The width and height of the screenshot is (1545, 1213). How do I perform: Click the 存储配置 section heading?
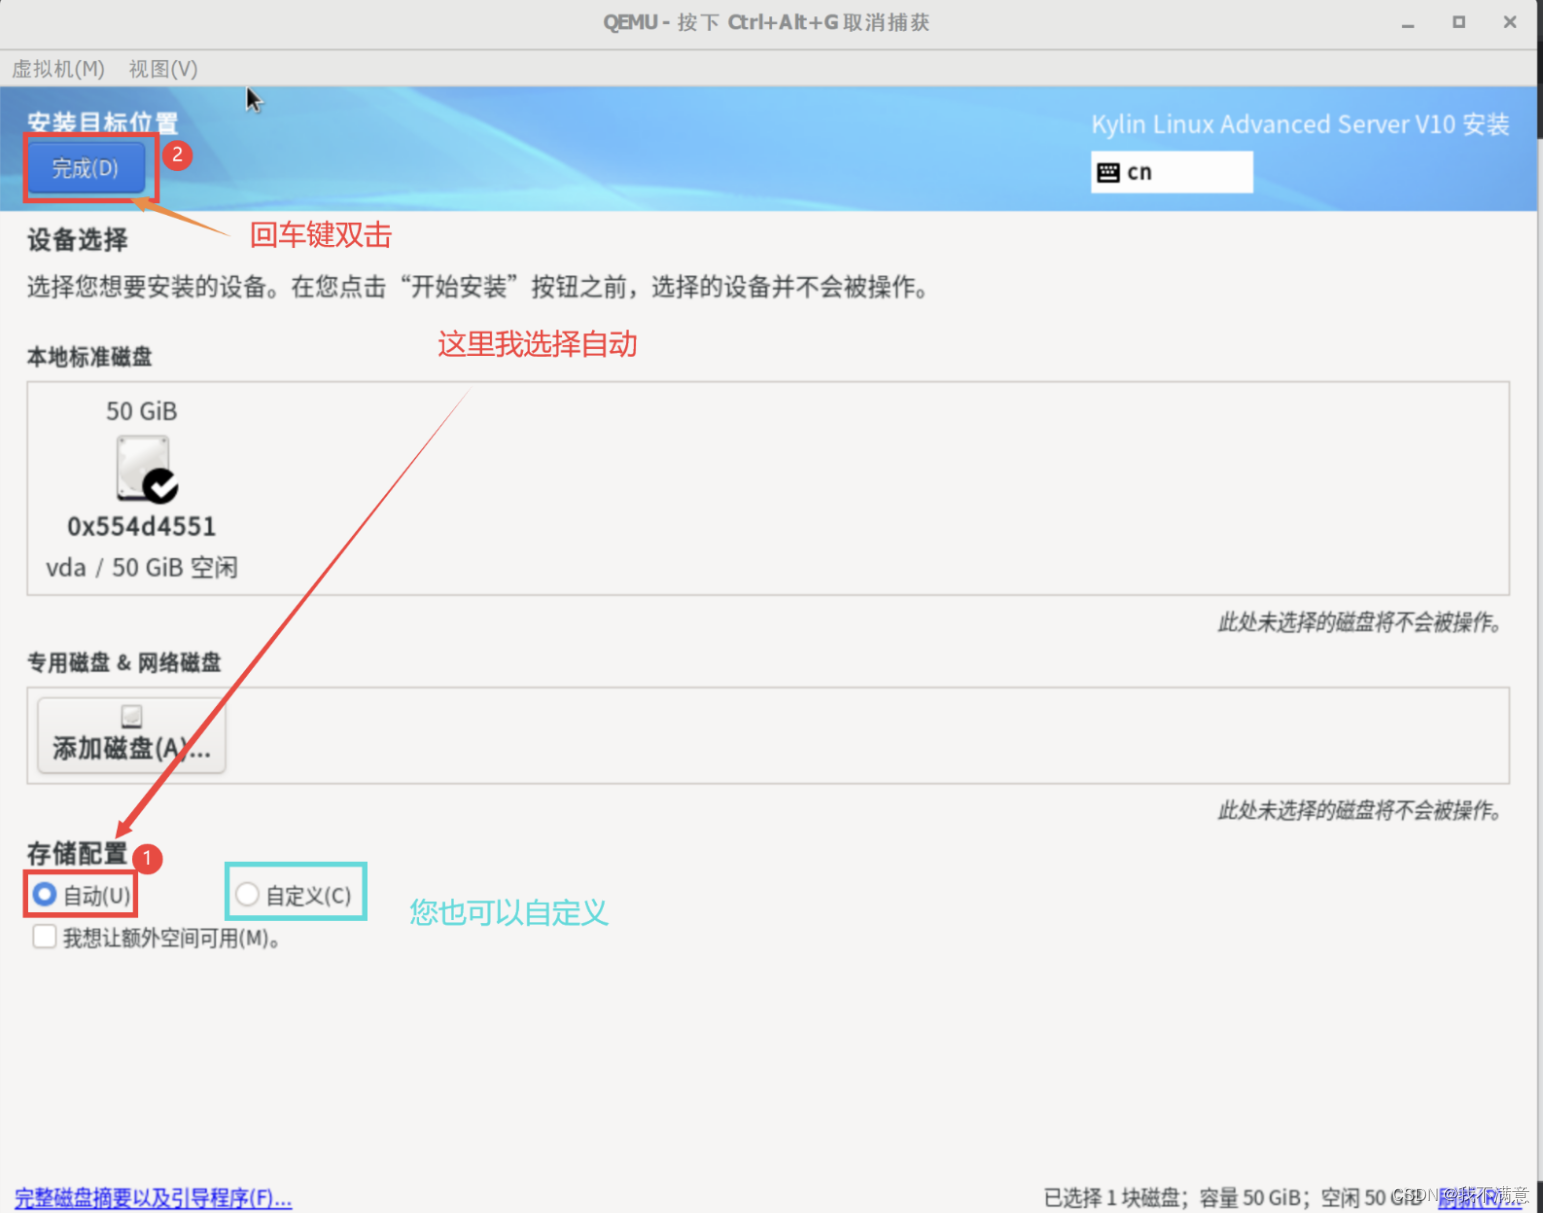pyautogui.click(x=77, y=853)
